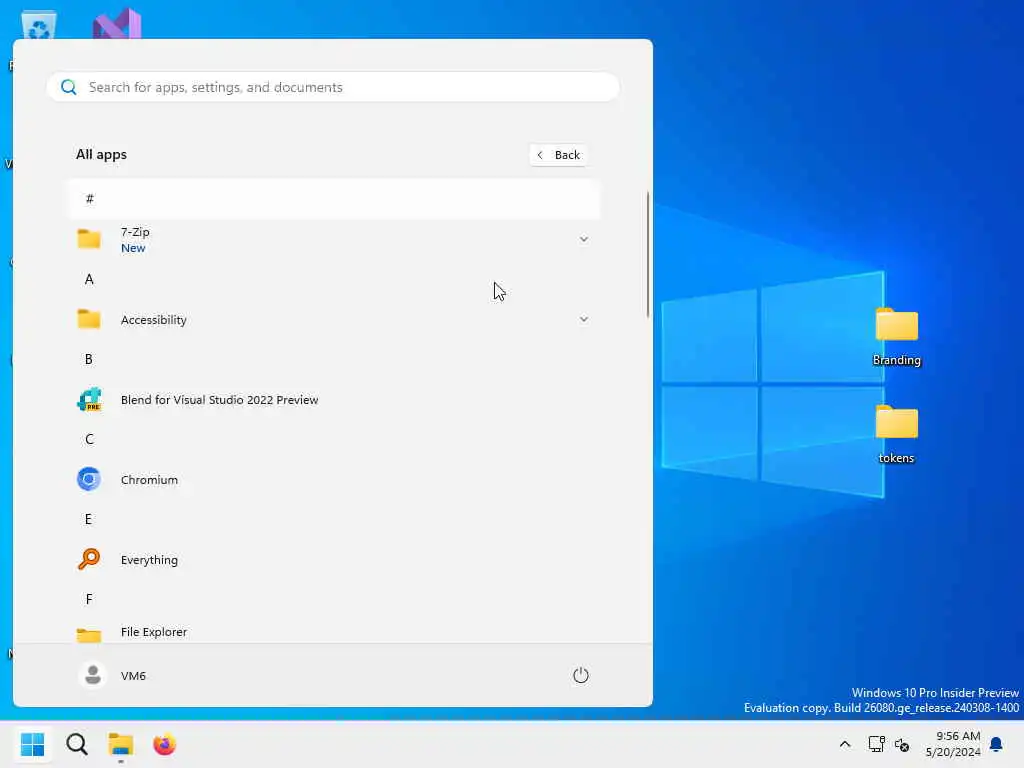The width and height of the screenshot is (1024, 768).
Task: Click the search magnifier inside the search box
Action: [69, 87]
